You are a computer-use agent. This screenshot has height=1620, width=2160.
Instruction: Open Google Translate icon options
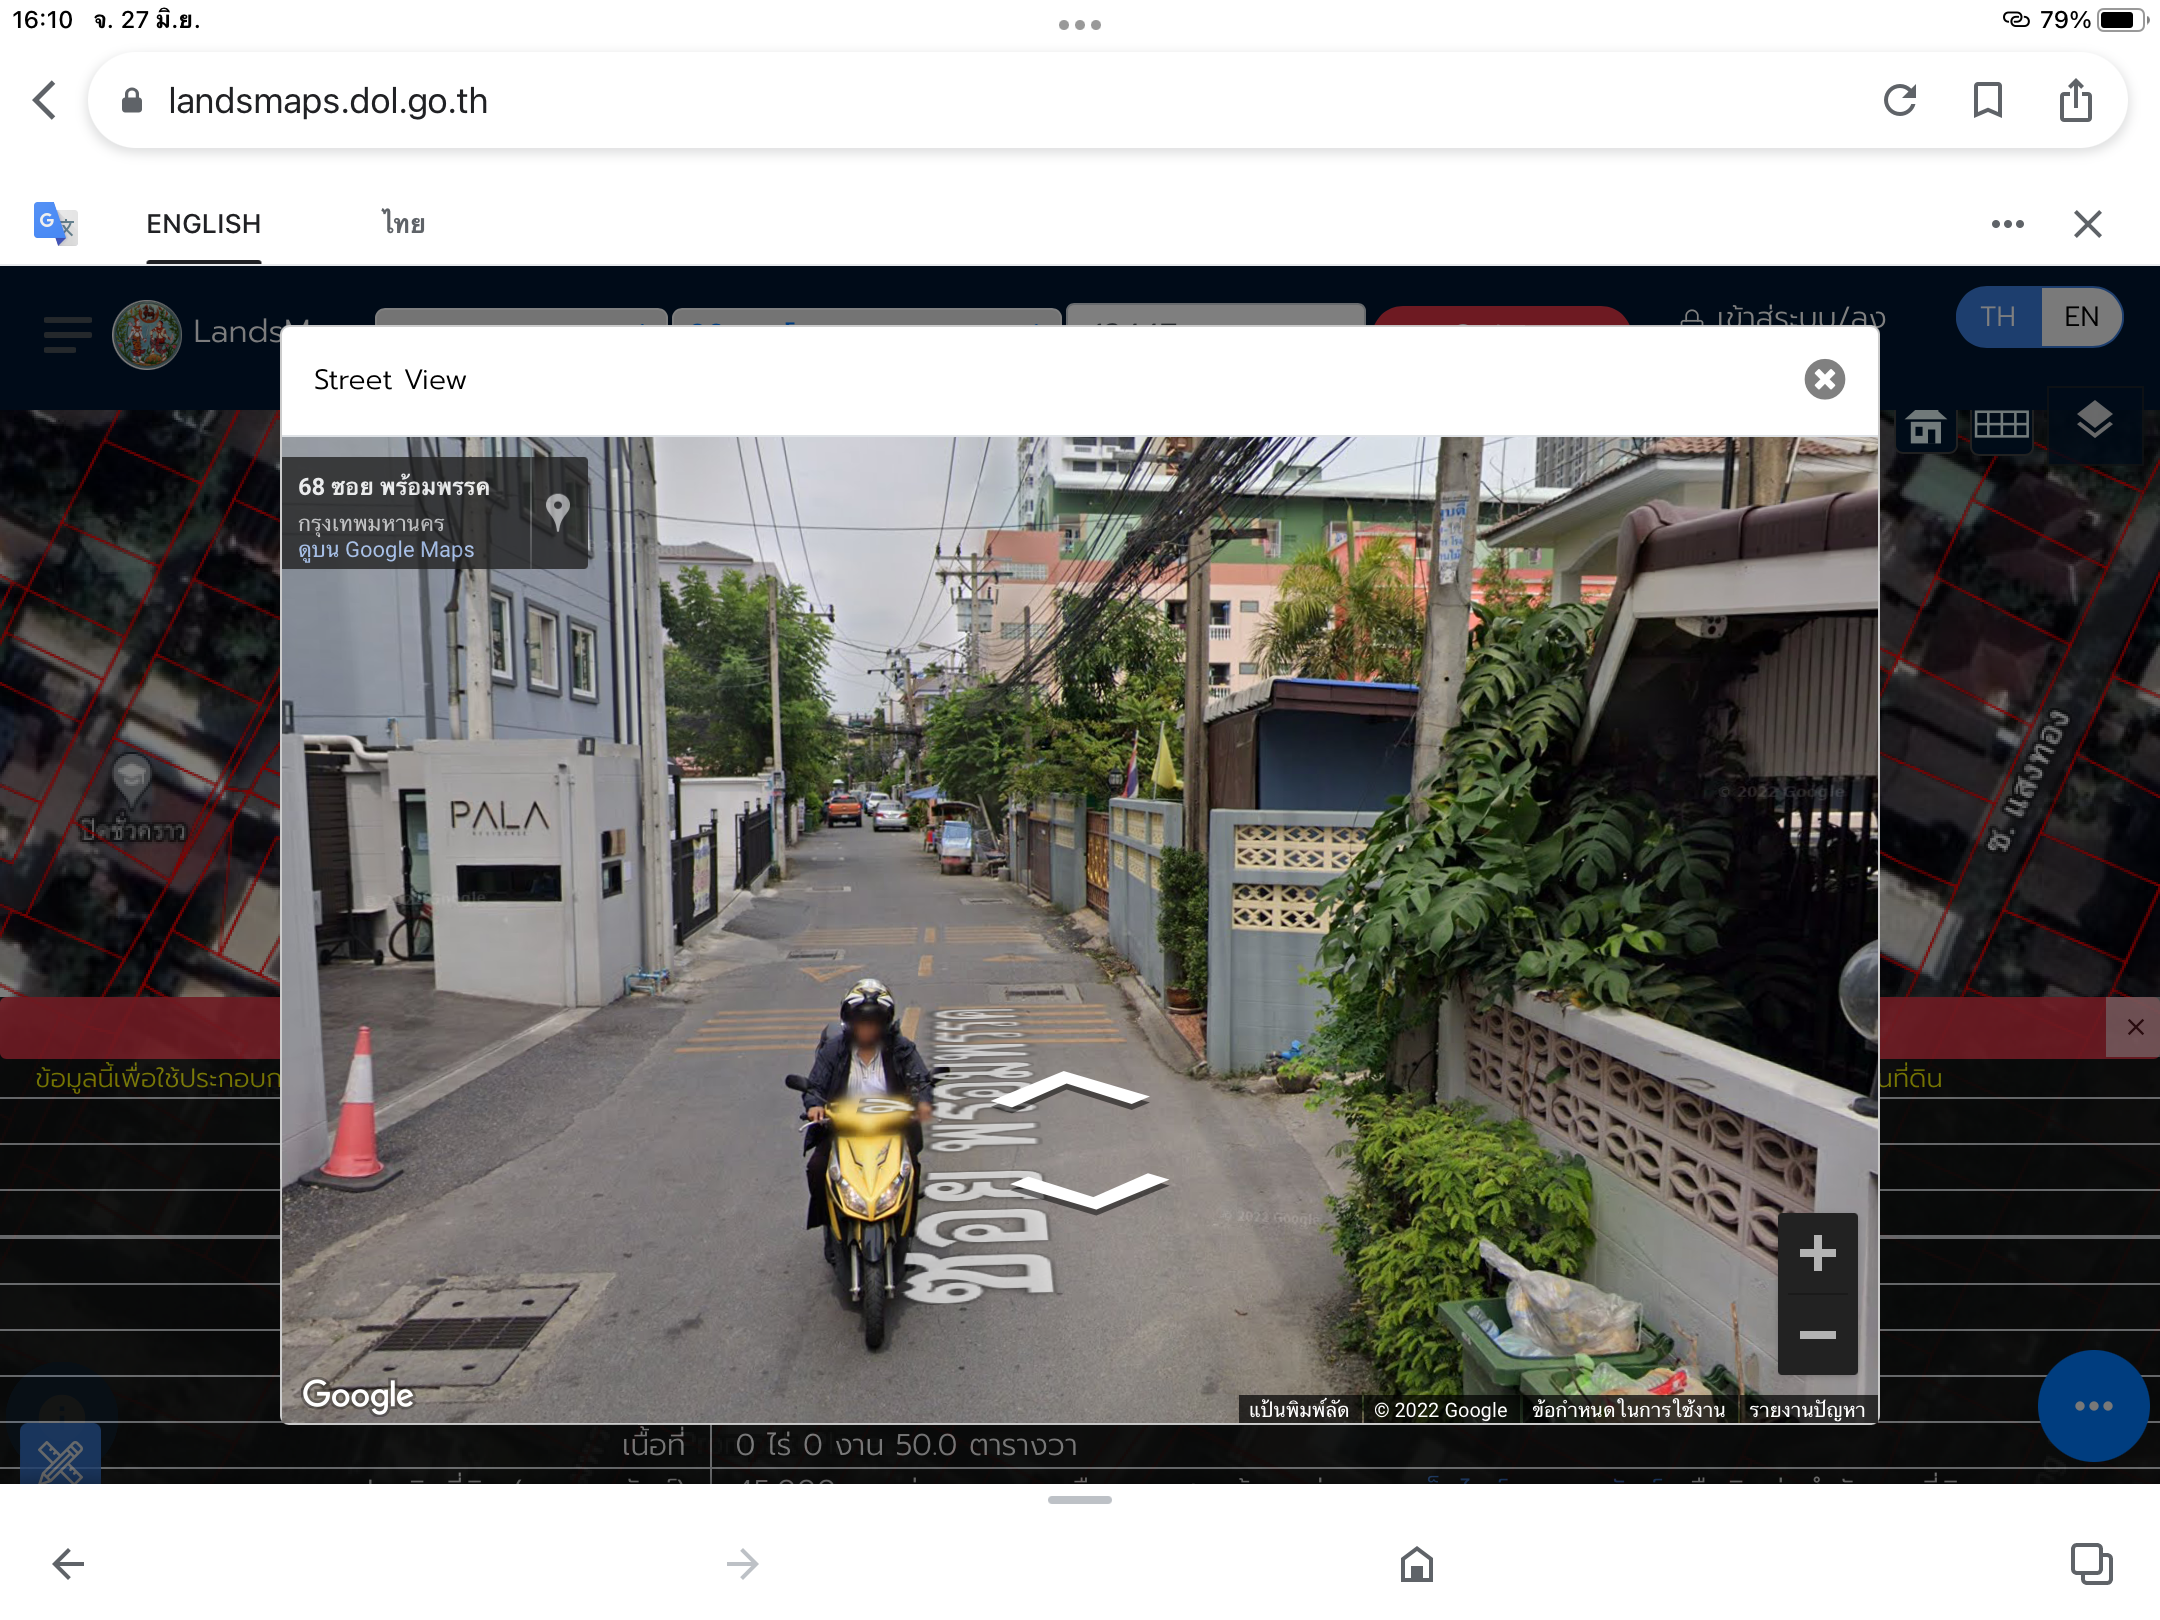pos(55,223)
